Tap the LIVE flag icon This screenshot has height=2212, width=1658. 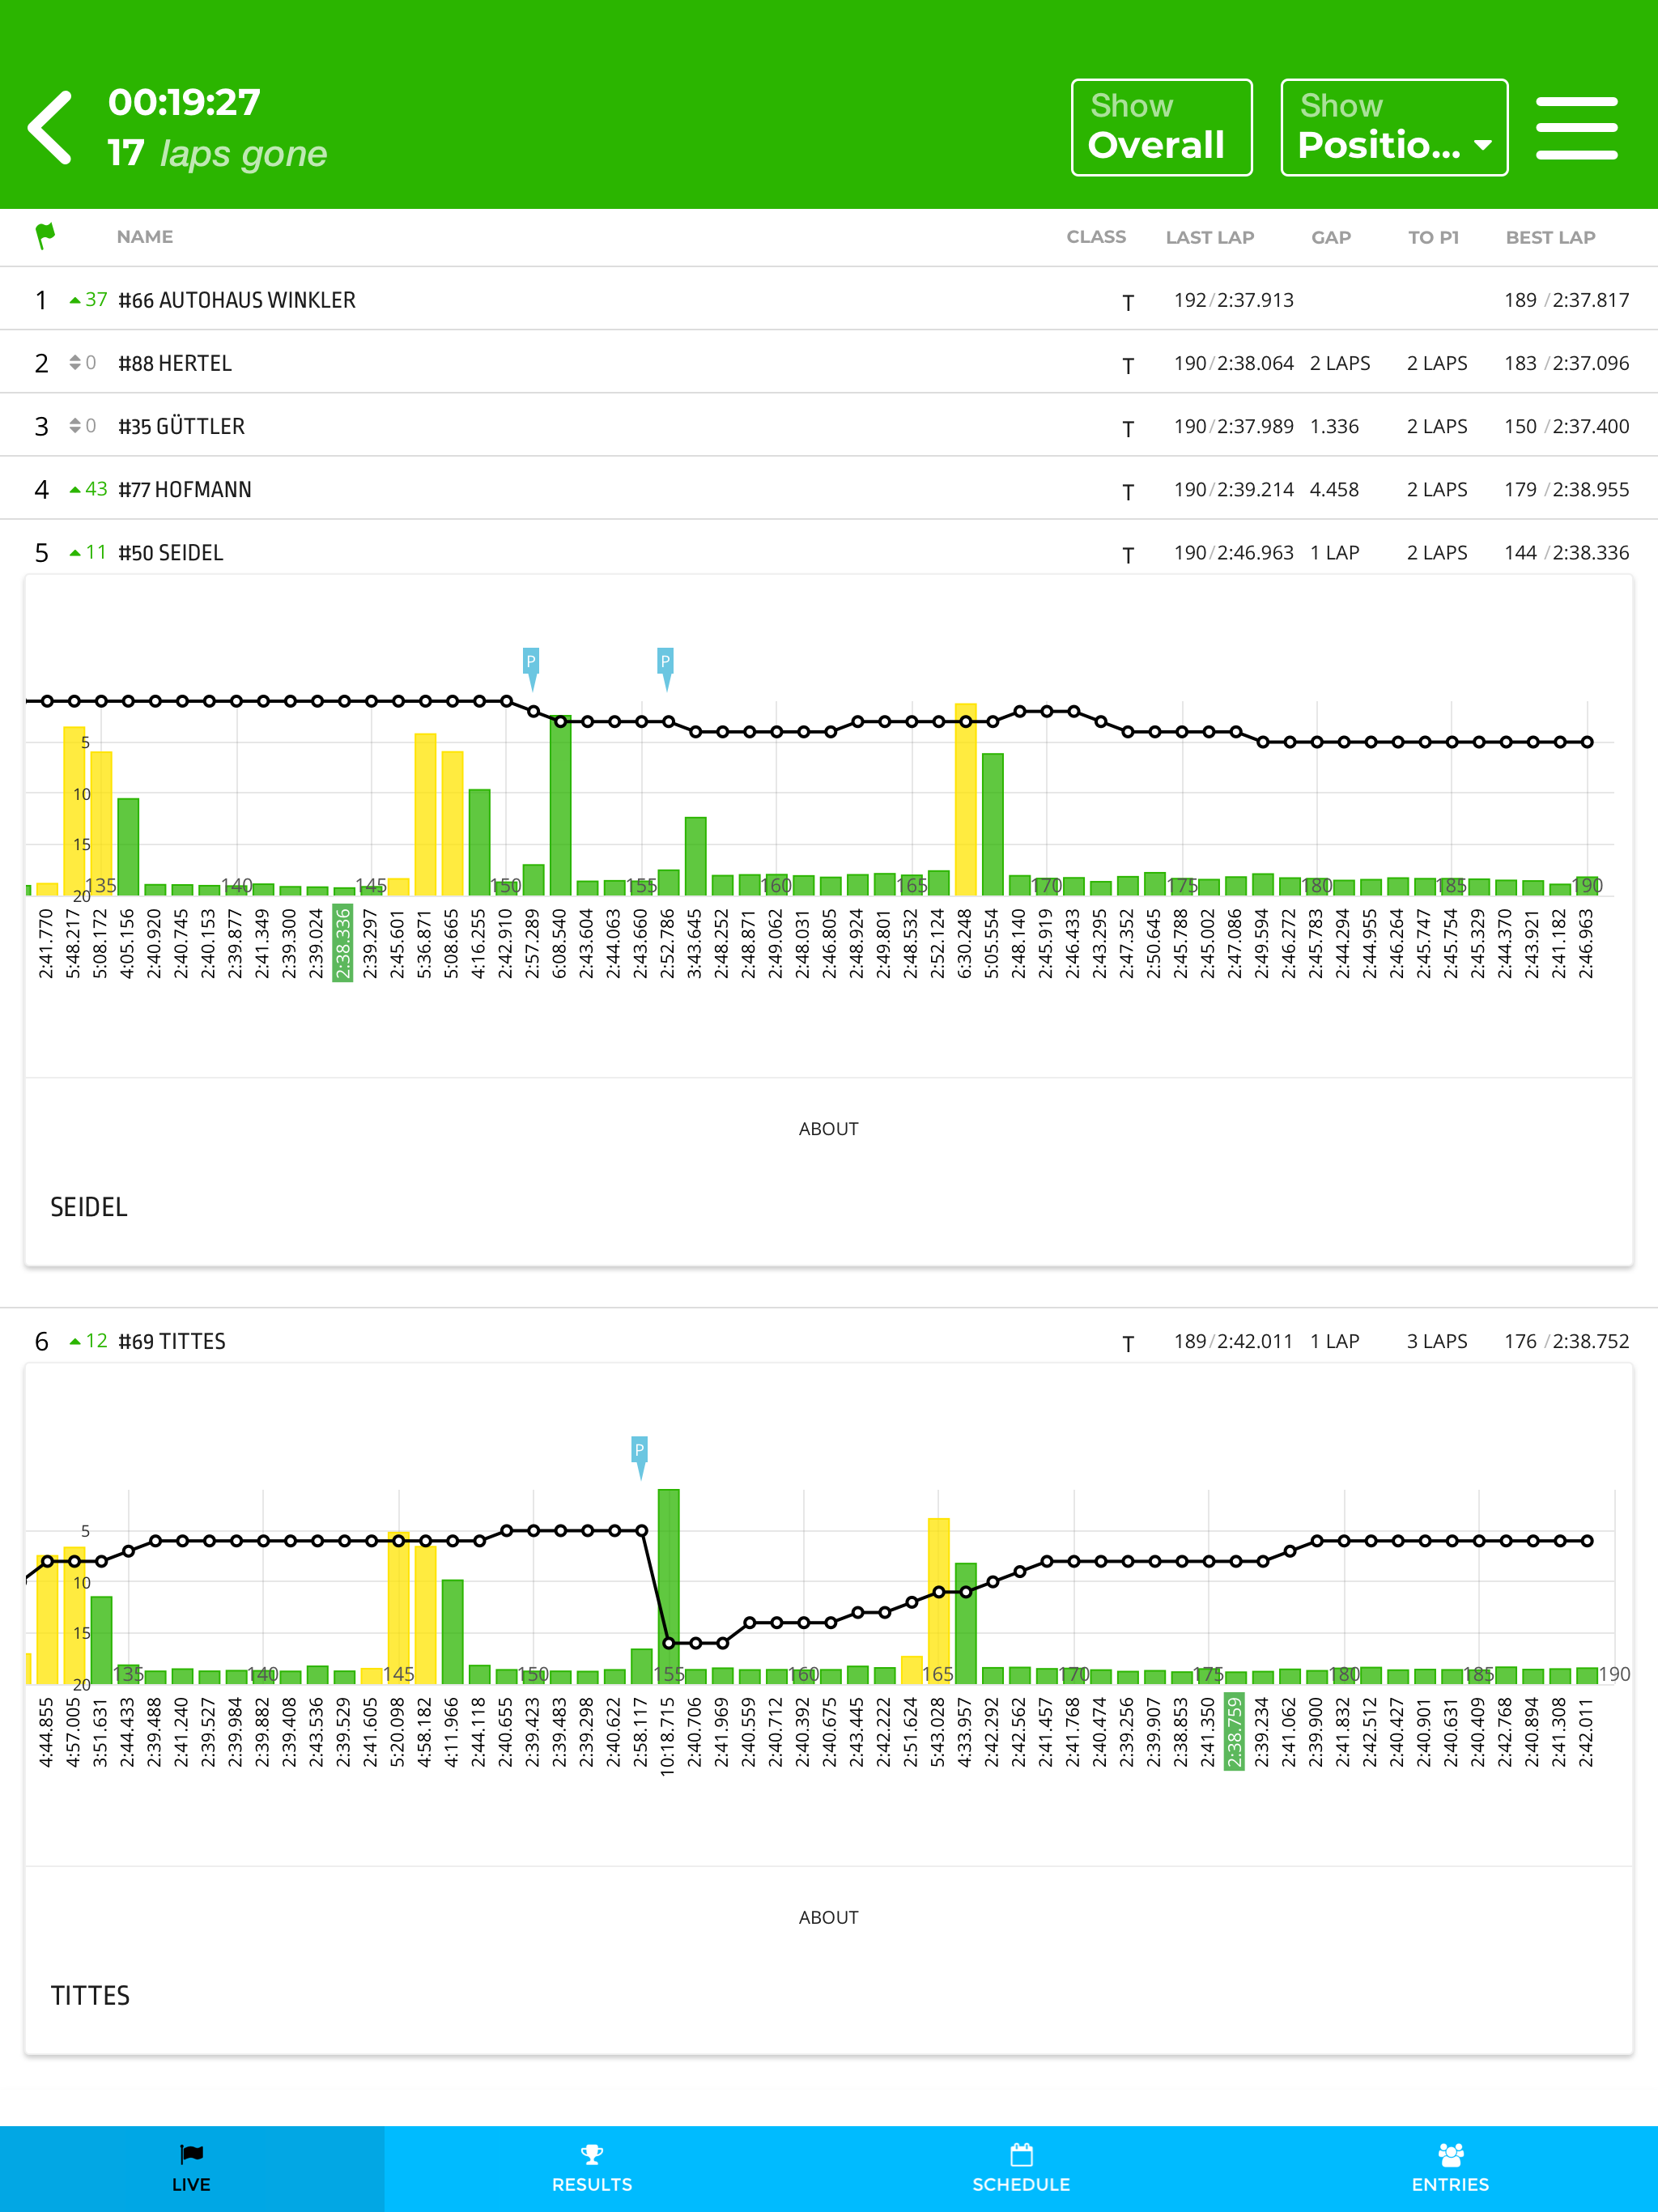tap(191, 2153)
